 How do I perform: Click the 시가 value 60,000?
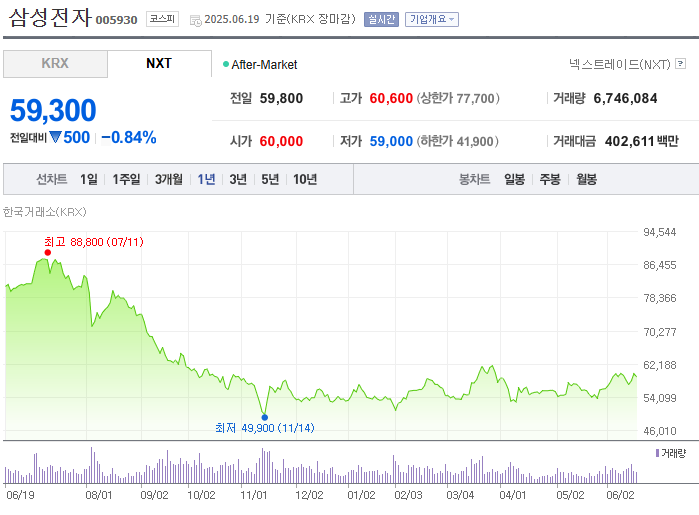(281, 141)
